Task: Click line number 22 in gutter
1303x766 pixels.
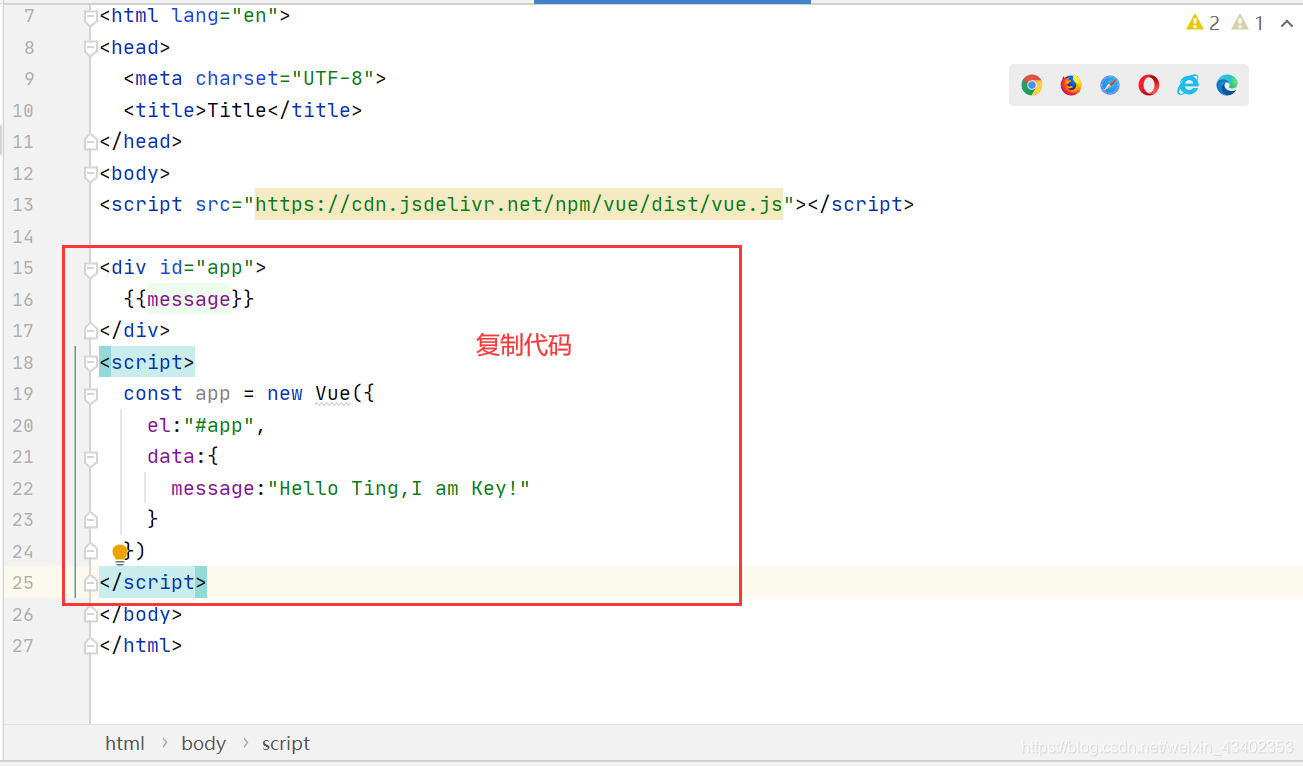Action: [x=22, y=488]
